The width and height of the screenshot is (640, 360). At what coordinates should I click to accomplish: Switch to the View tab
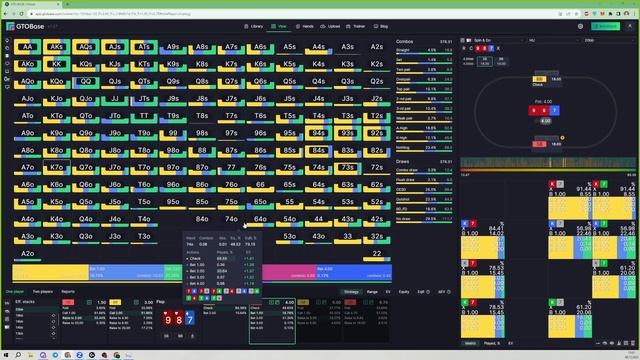click(x=279, y=26)
